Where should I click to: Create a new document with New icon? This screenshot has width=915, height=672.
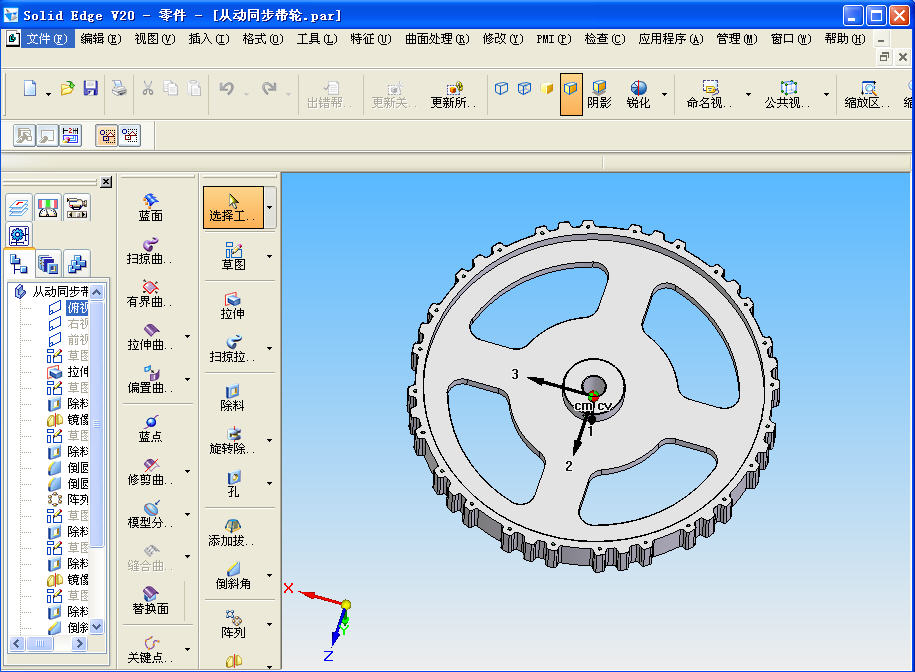pos(30,89)
